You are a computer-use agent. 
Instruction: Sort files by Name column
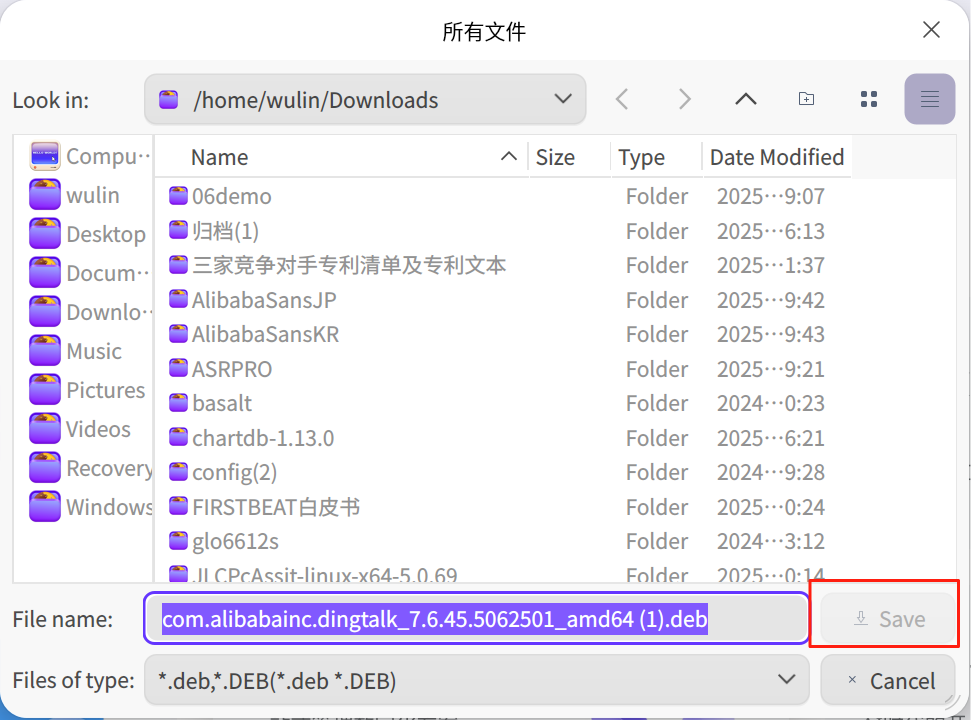342,157
